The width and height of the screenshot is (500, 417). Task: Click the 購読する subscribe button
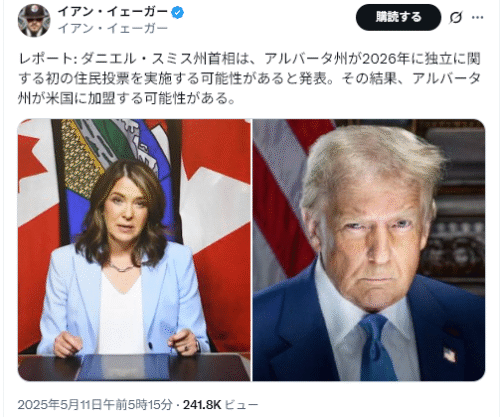click(398, 17)
